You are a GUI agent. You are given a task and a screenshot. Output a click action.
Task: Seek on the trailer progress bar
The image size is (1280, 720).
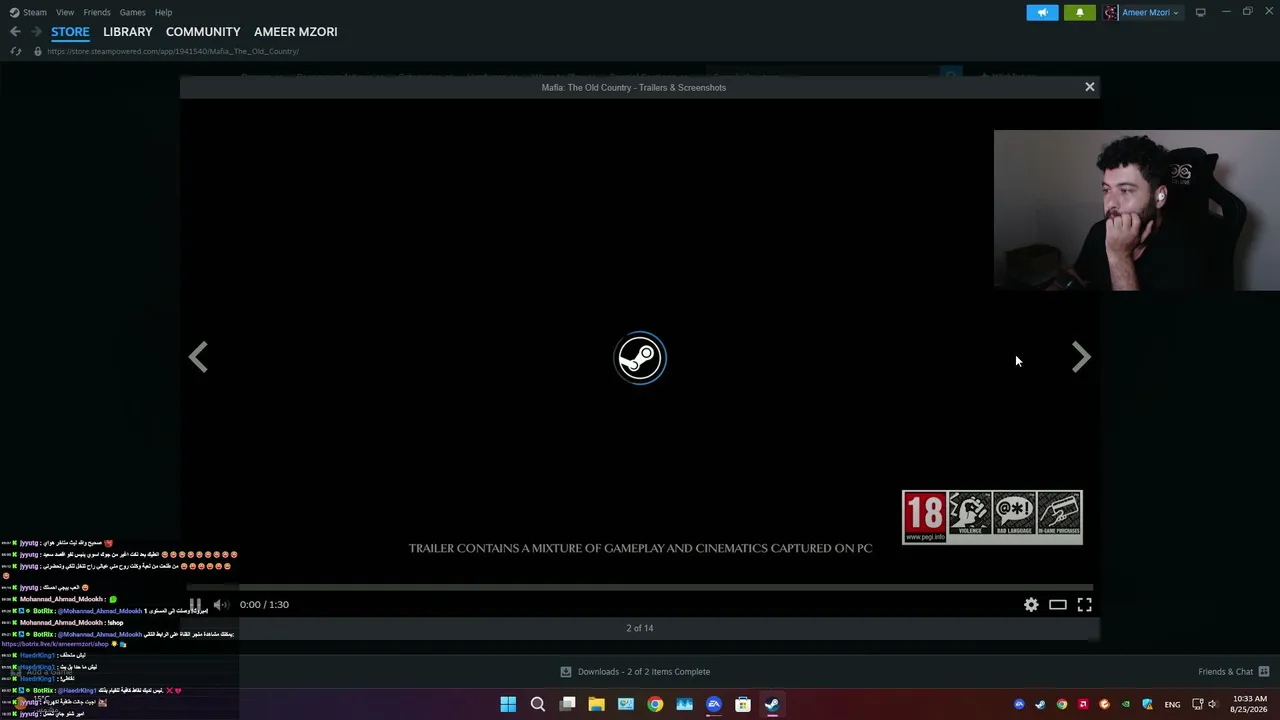click(640, 588)
